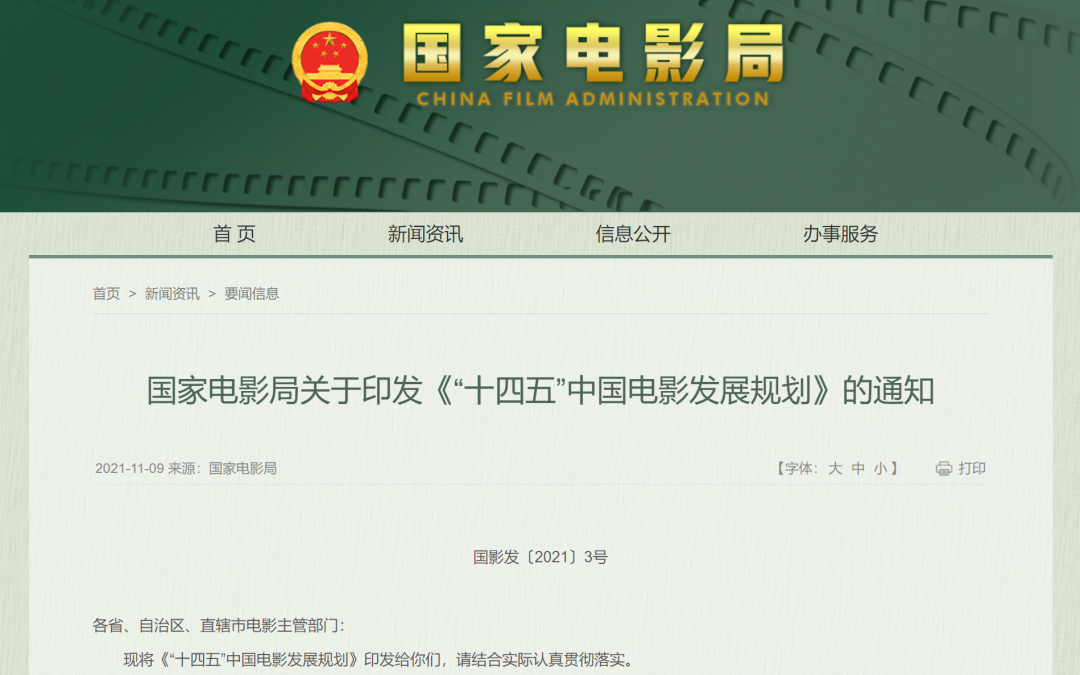Set font size to 中
Viewport: 1080px width, 675px height.
[x=858, y=469]
